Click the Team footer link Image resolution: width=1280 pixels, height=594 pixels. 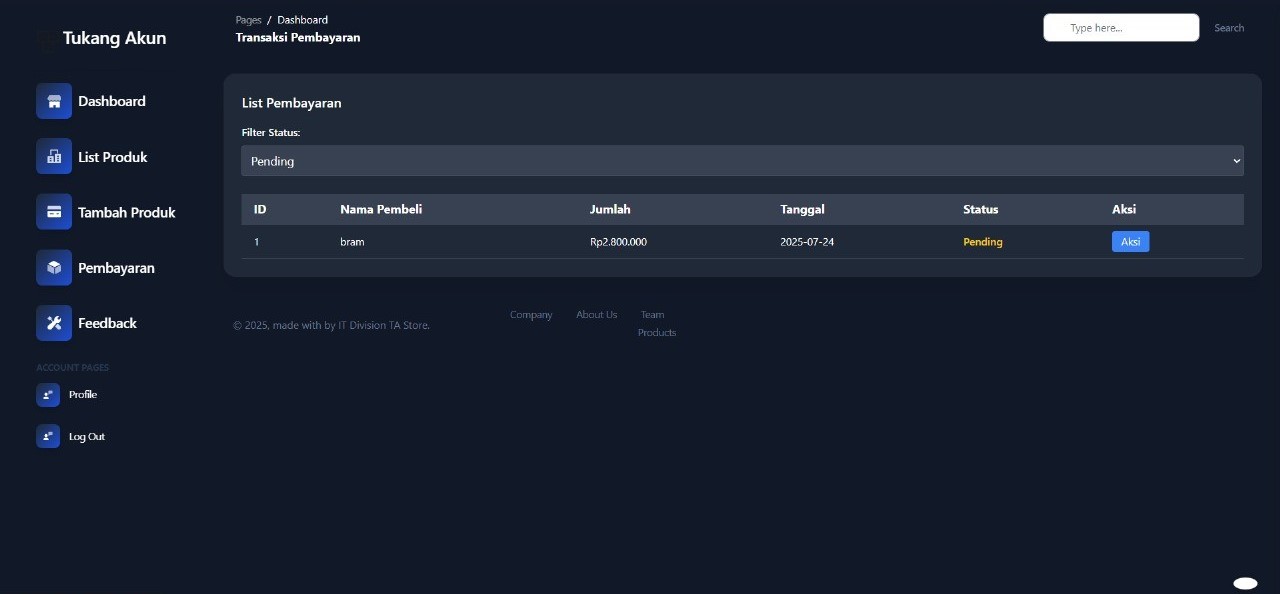652,315
